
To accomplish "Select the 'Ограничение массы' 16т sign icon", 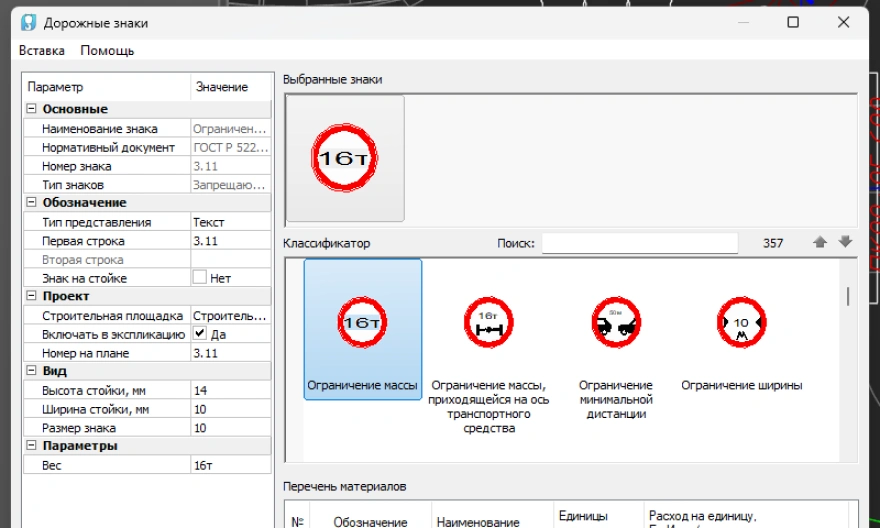I will (362, 323).
